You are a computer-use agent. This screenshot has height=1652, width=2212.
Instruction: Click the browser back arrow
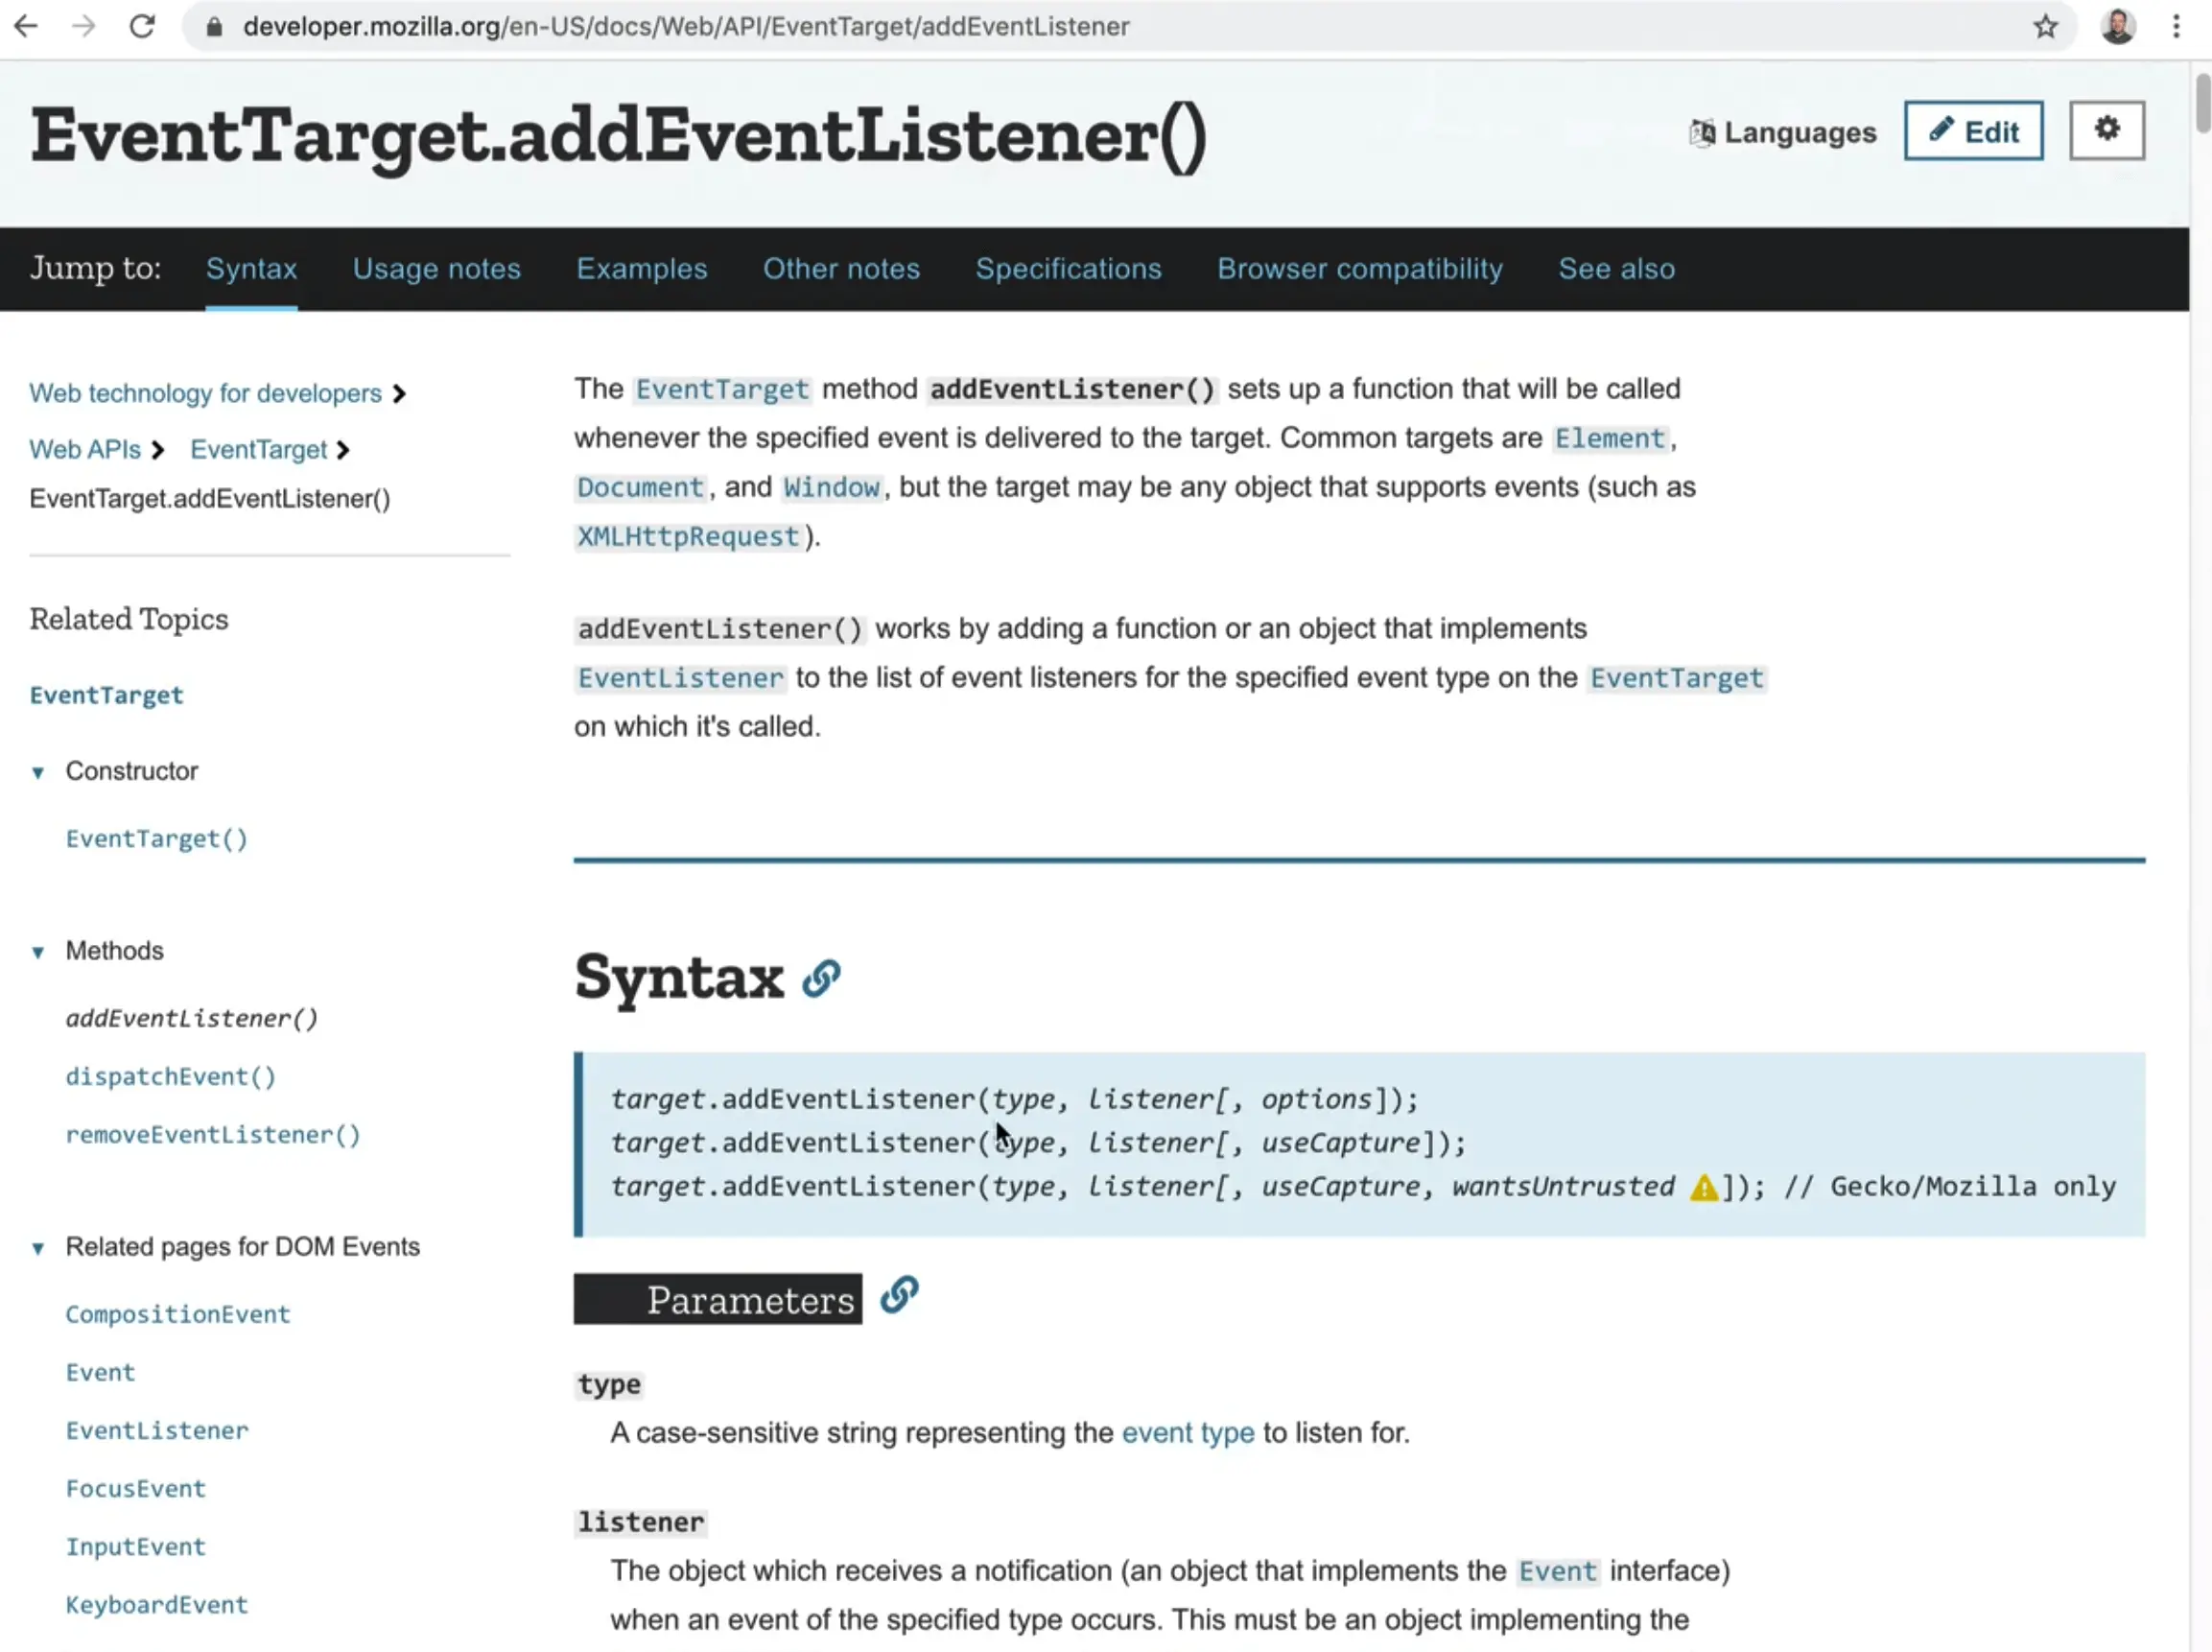pyautogui.click(x=27, y=27)
